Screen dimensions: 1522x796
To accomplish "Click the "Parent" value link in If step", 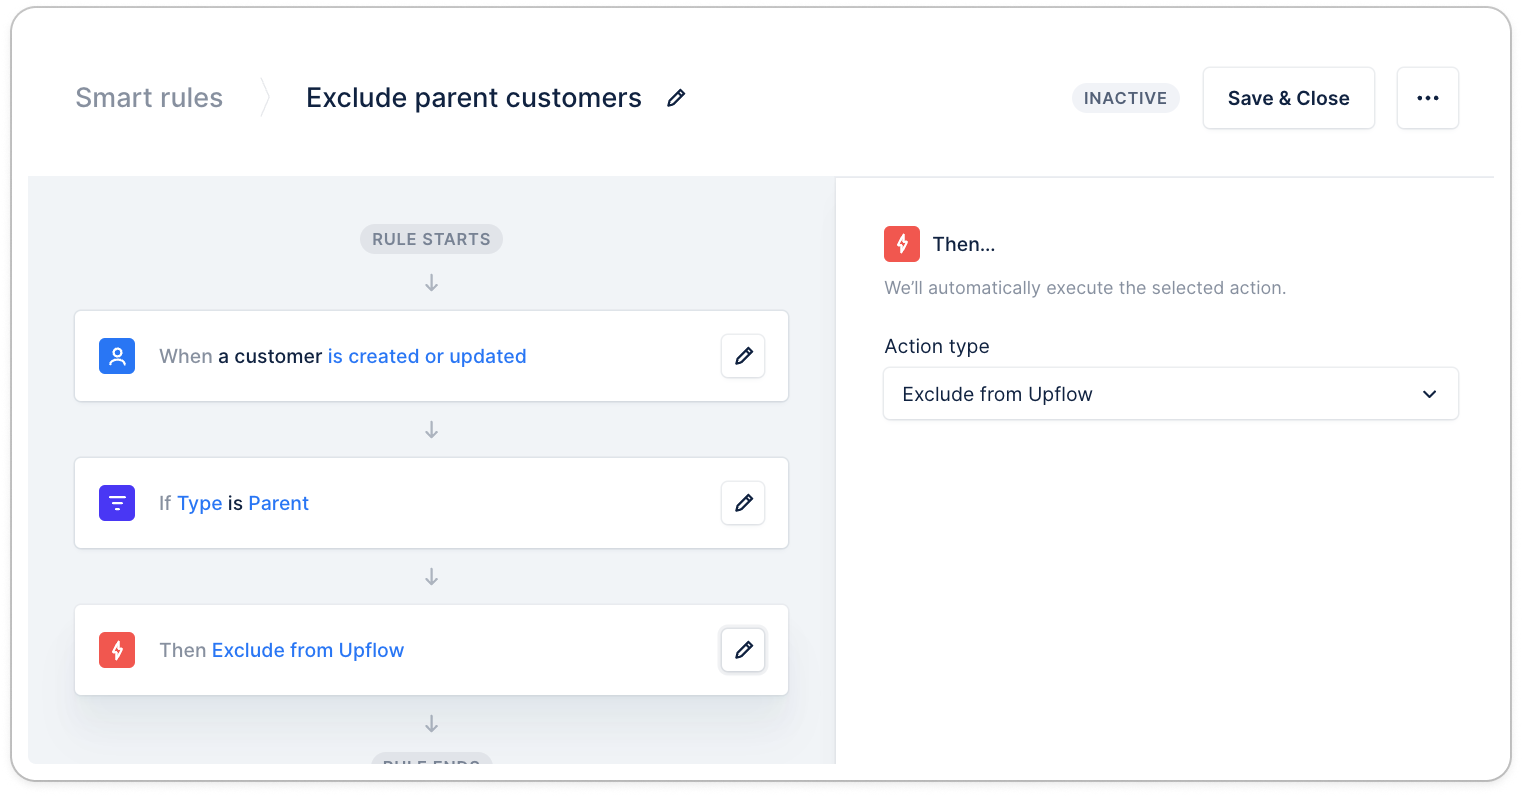I will [x=278, y=503].
